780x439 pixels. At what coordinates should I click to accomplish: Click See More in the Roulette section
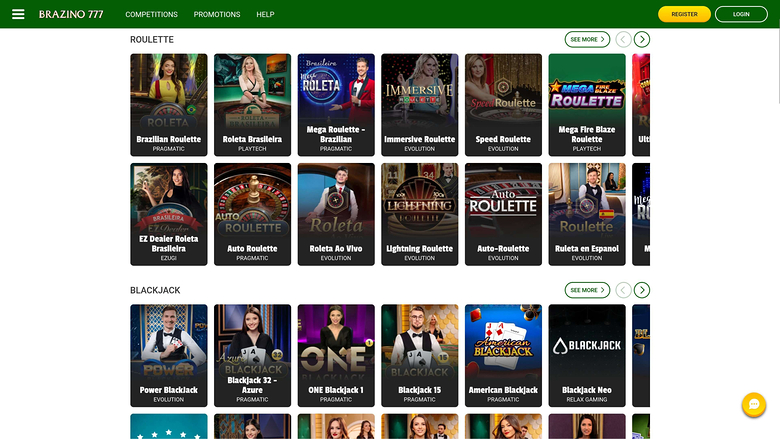pos(587,39)
